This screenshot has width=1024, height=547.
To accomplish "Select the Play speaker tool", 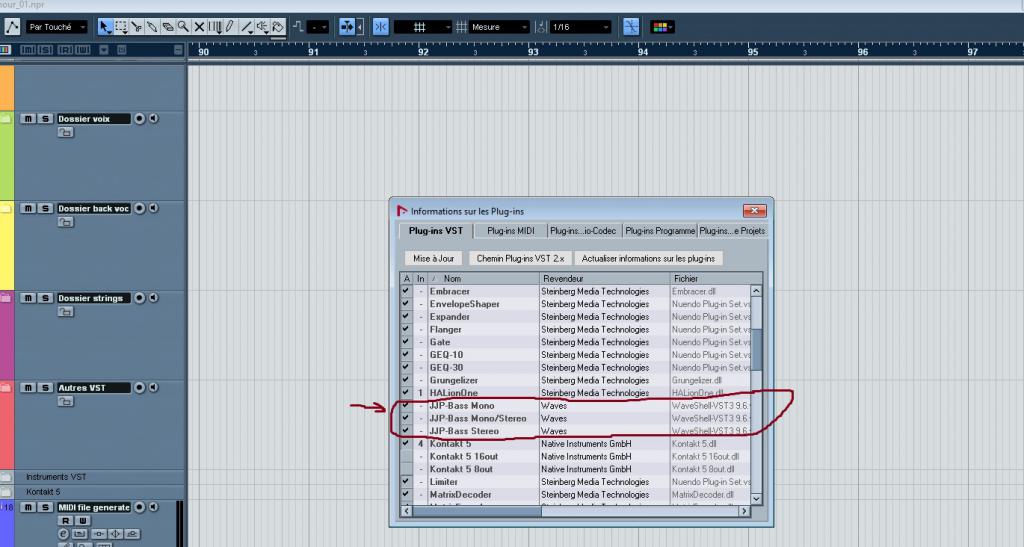I will 262,27.
